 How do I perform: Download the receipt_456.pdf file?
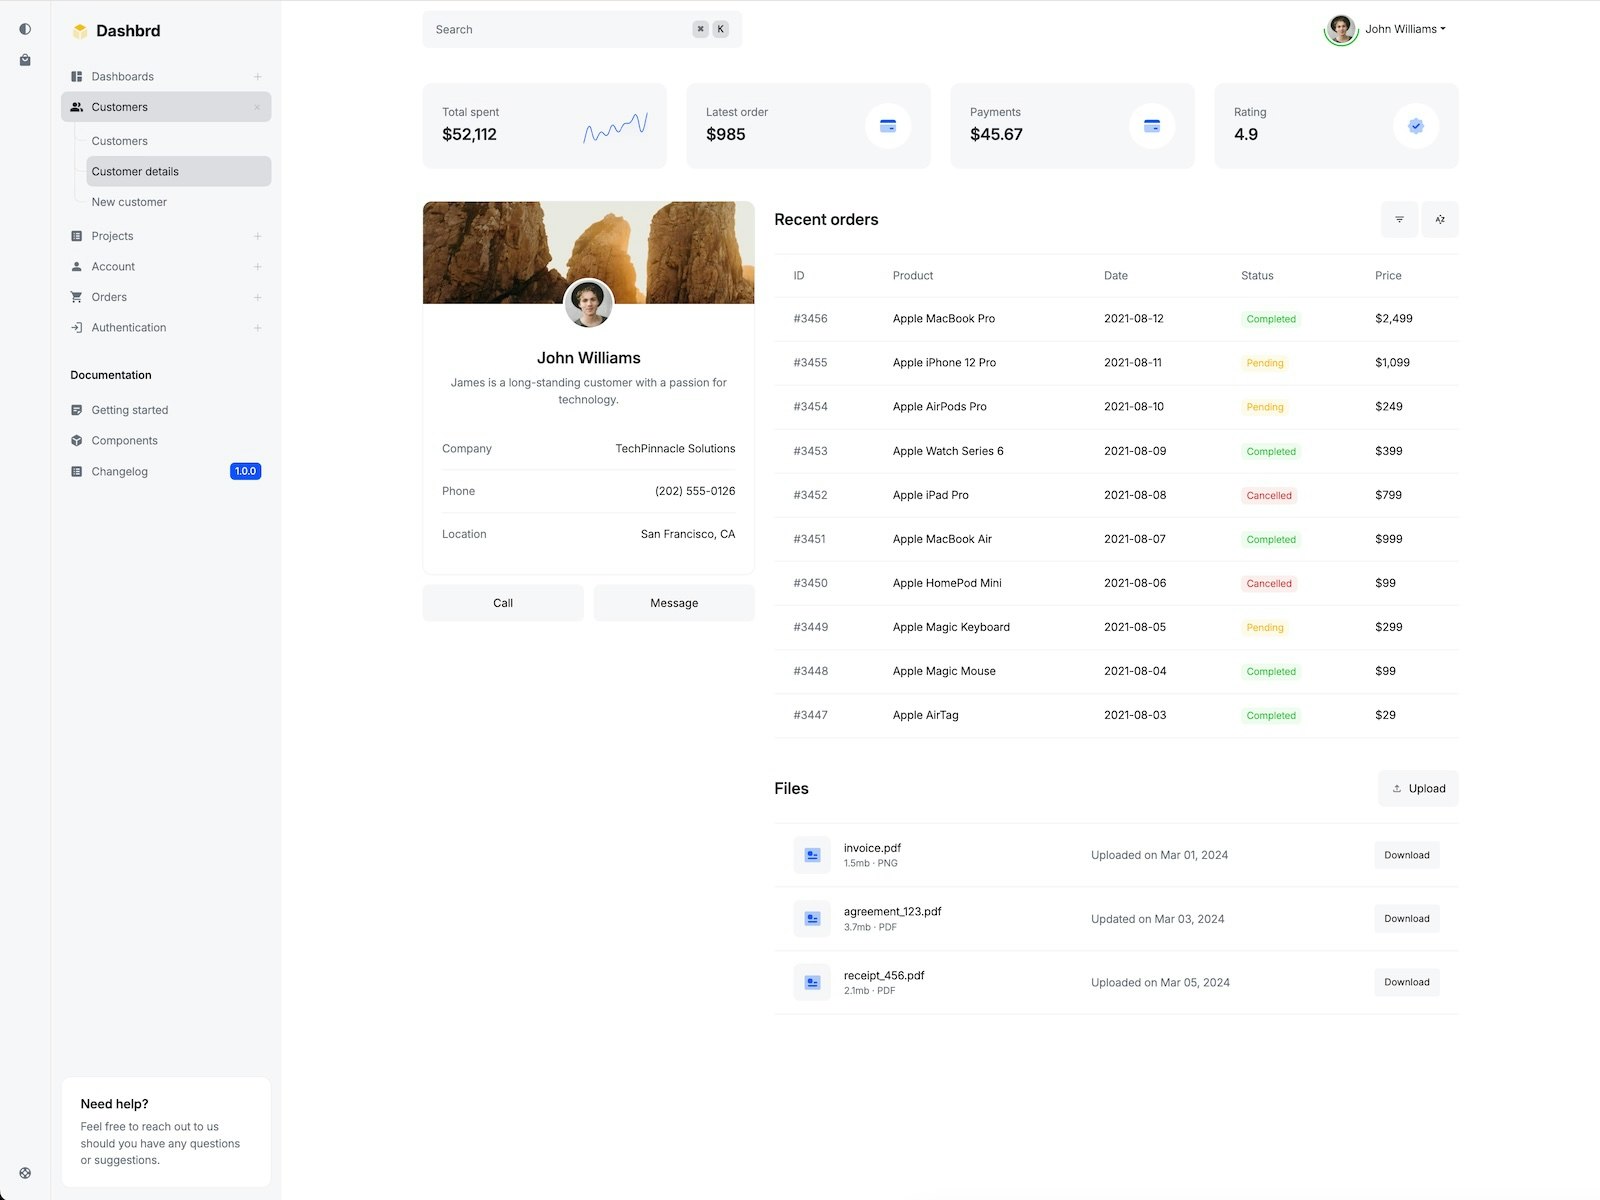click(x=1406, y=982)
